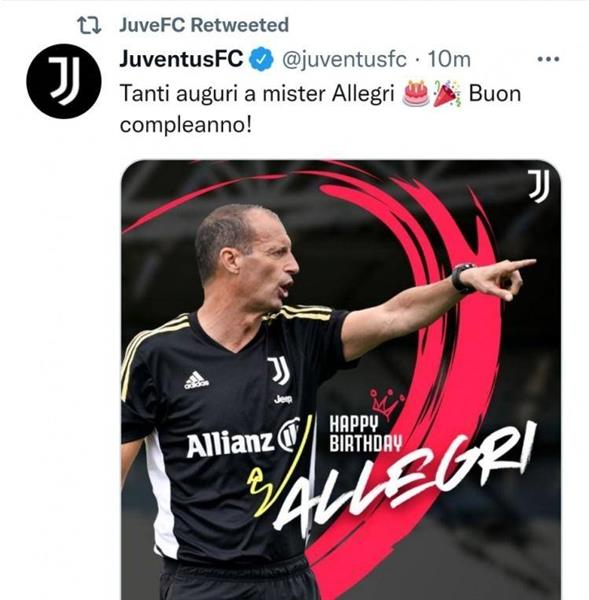The height and width of the screenshot is (600, 589).
Task: Click the tweet text mentioning mister Allegri
Action: coord(320,109)
